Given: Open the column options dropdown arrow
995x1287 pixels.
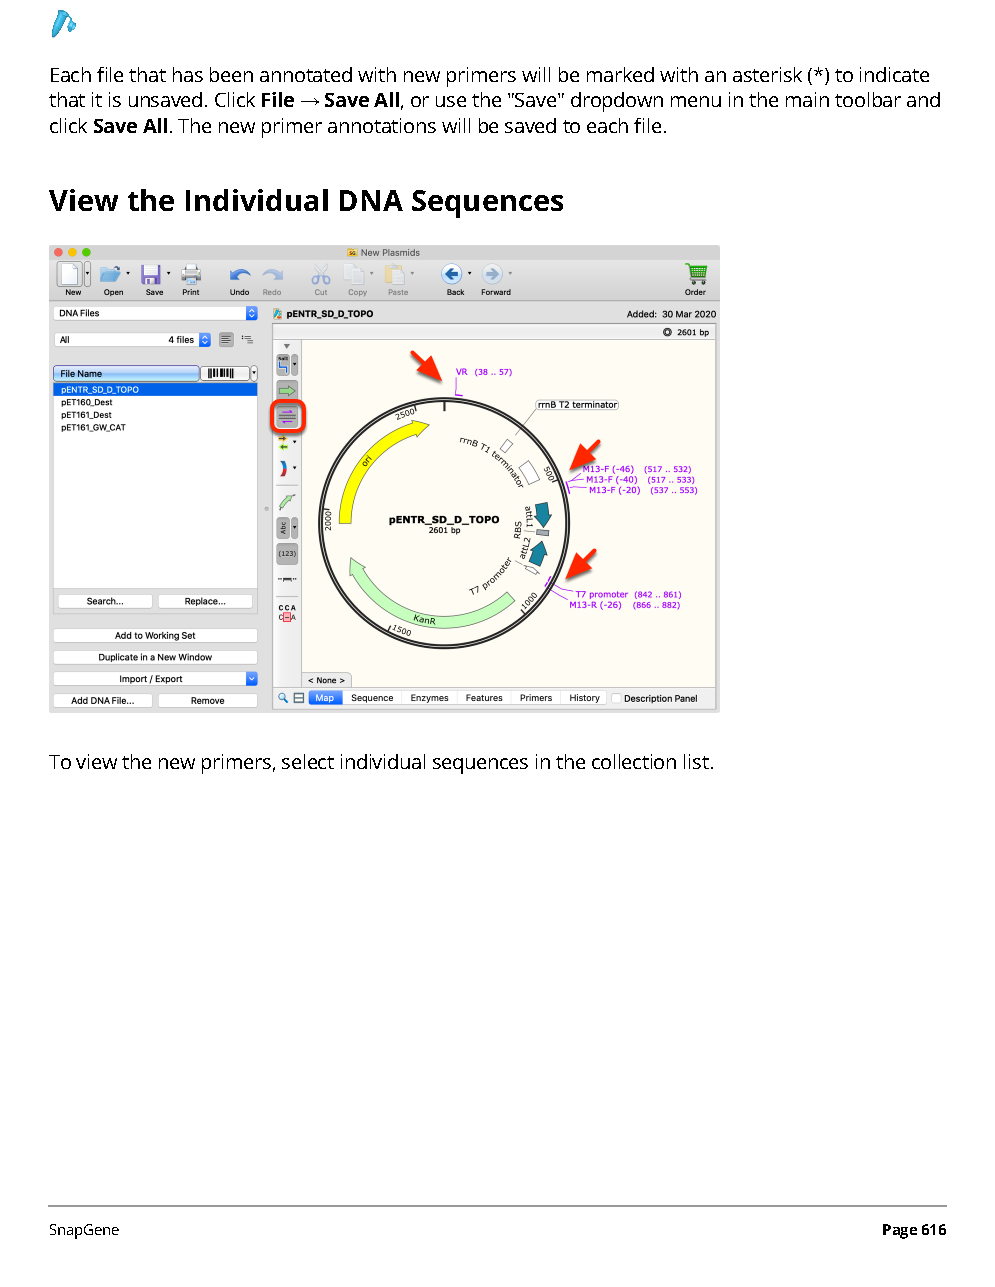Looking at the screenshot, I should point(254,373).
